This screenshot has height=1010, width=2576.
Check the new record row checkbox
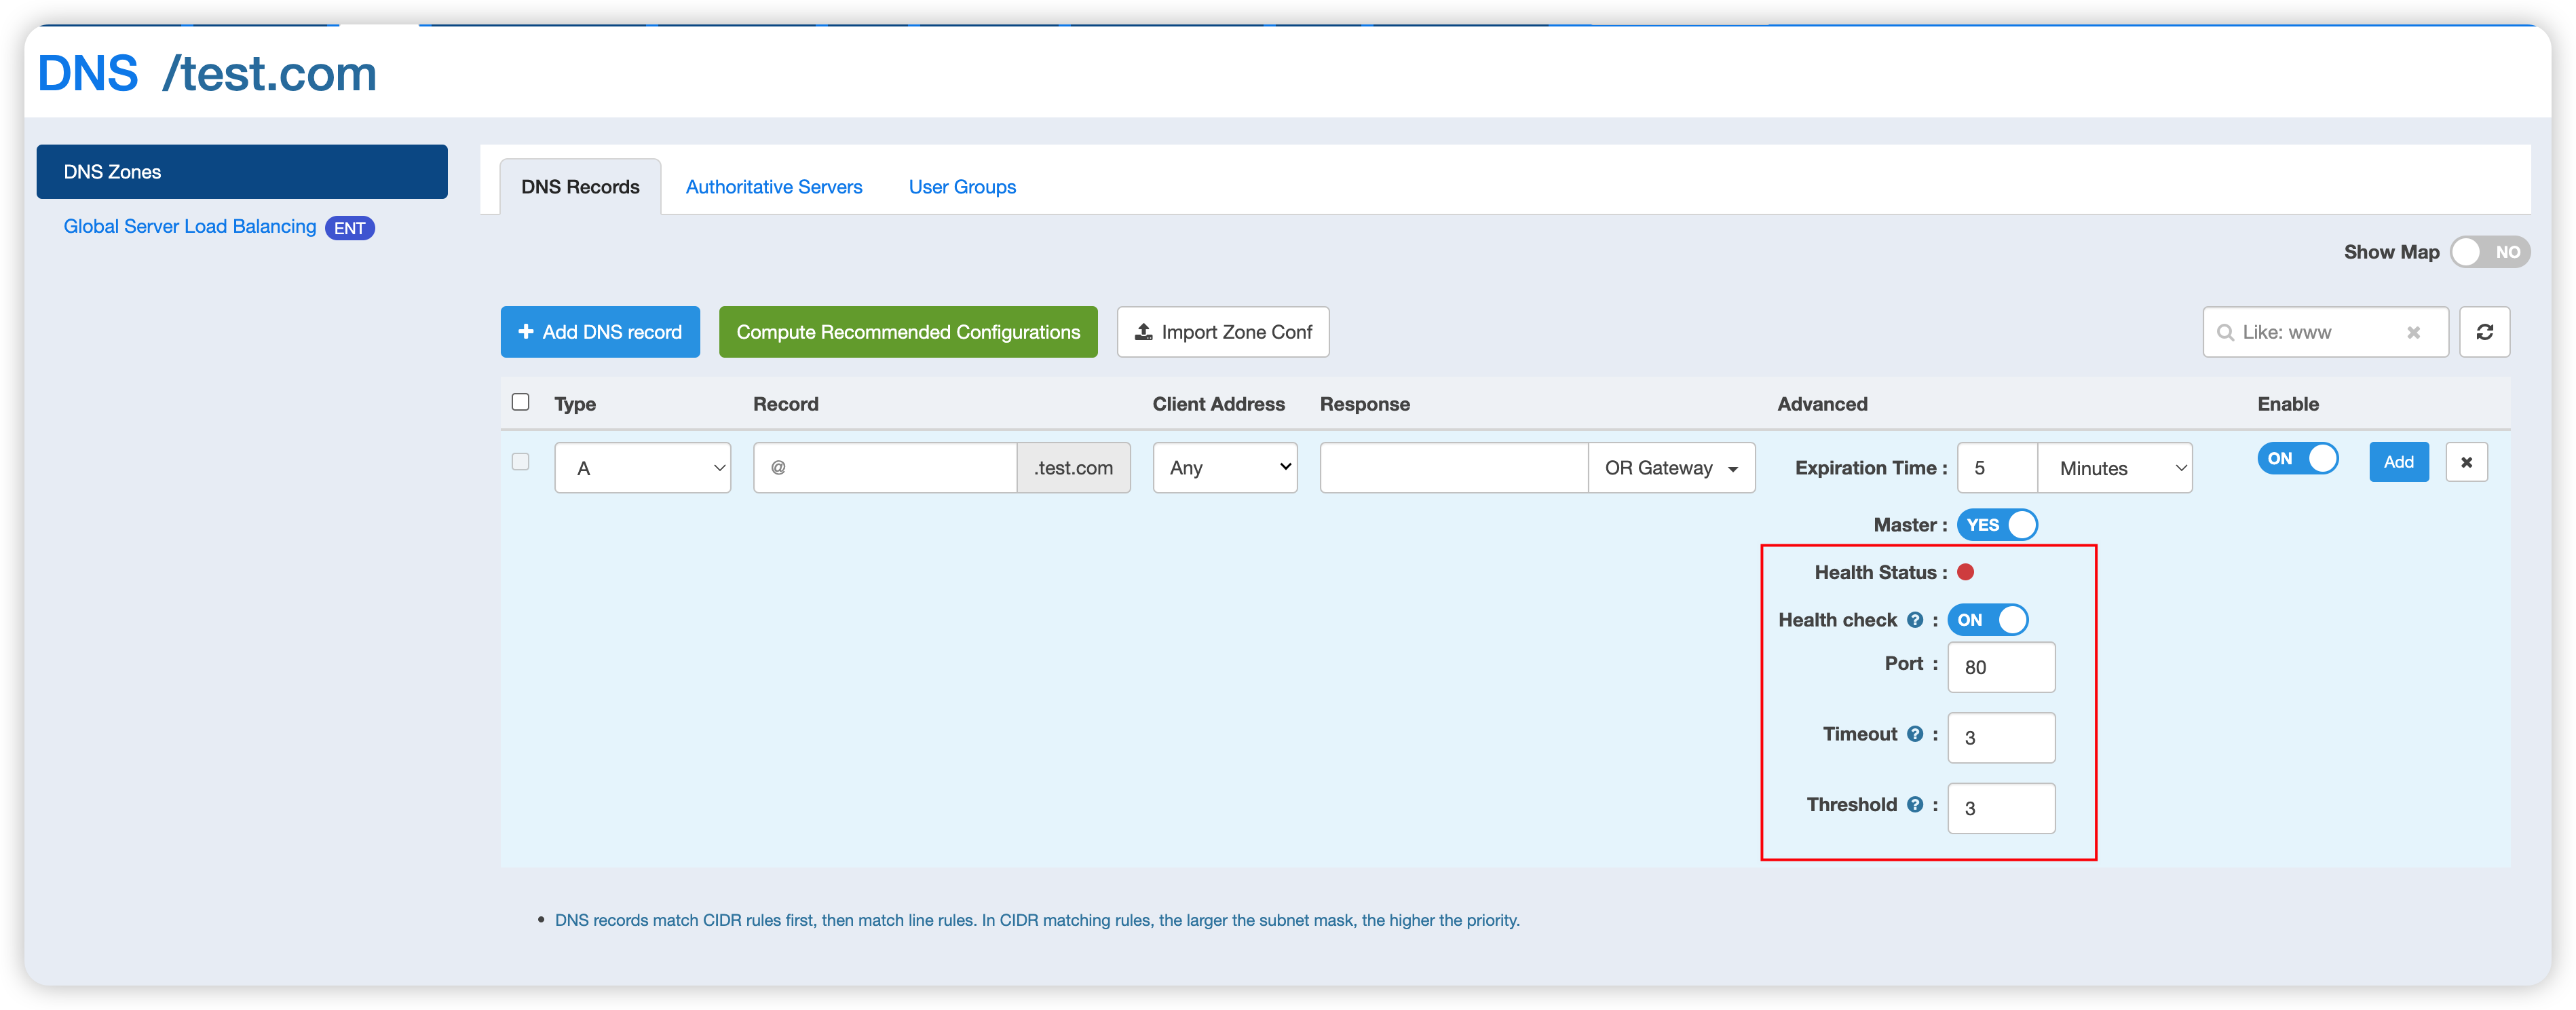pos(520,462)
